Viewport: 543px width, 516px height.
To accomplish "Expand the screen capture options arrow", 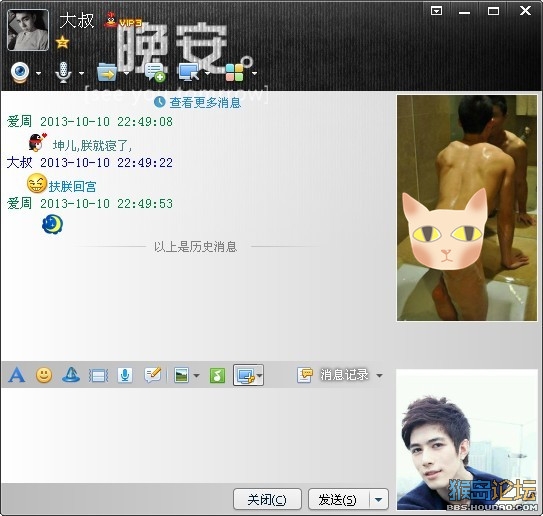I will point(259,375).
